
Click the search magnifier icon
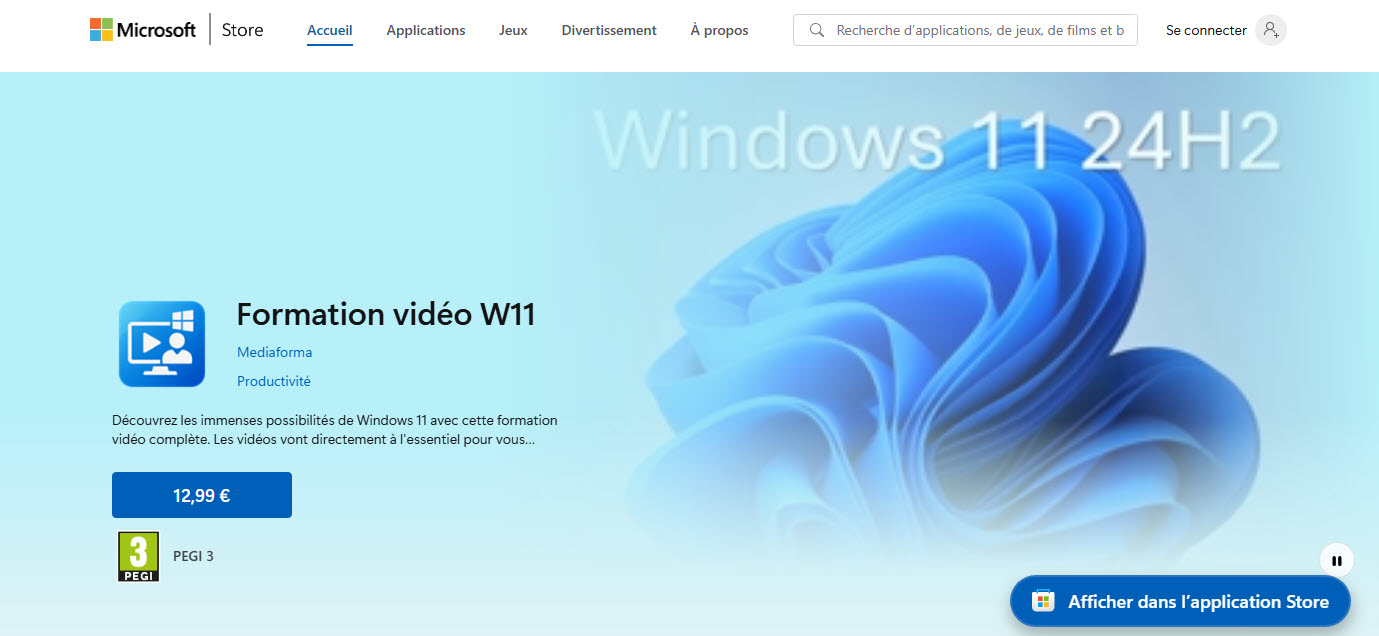coord(817,30)
